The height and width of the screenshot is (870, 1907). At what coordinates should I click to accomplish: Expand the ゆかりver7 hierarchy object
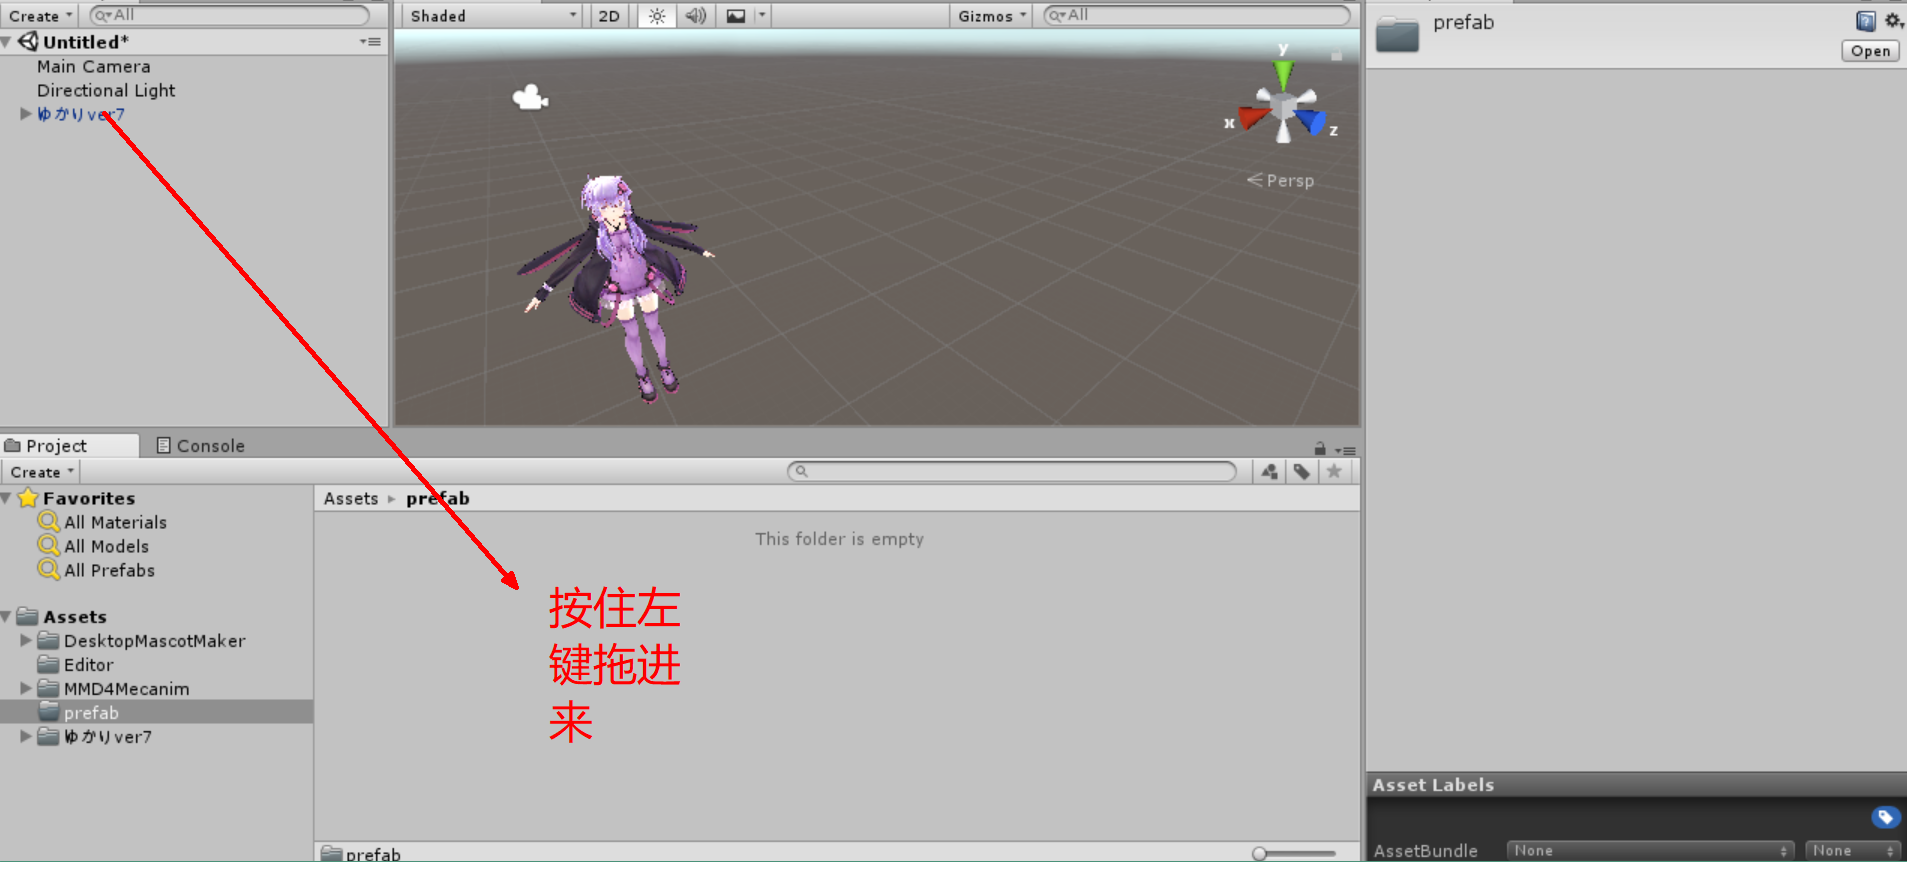(26, 114)
